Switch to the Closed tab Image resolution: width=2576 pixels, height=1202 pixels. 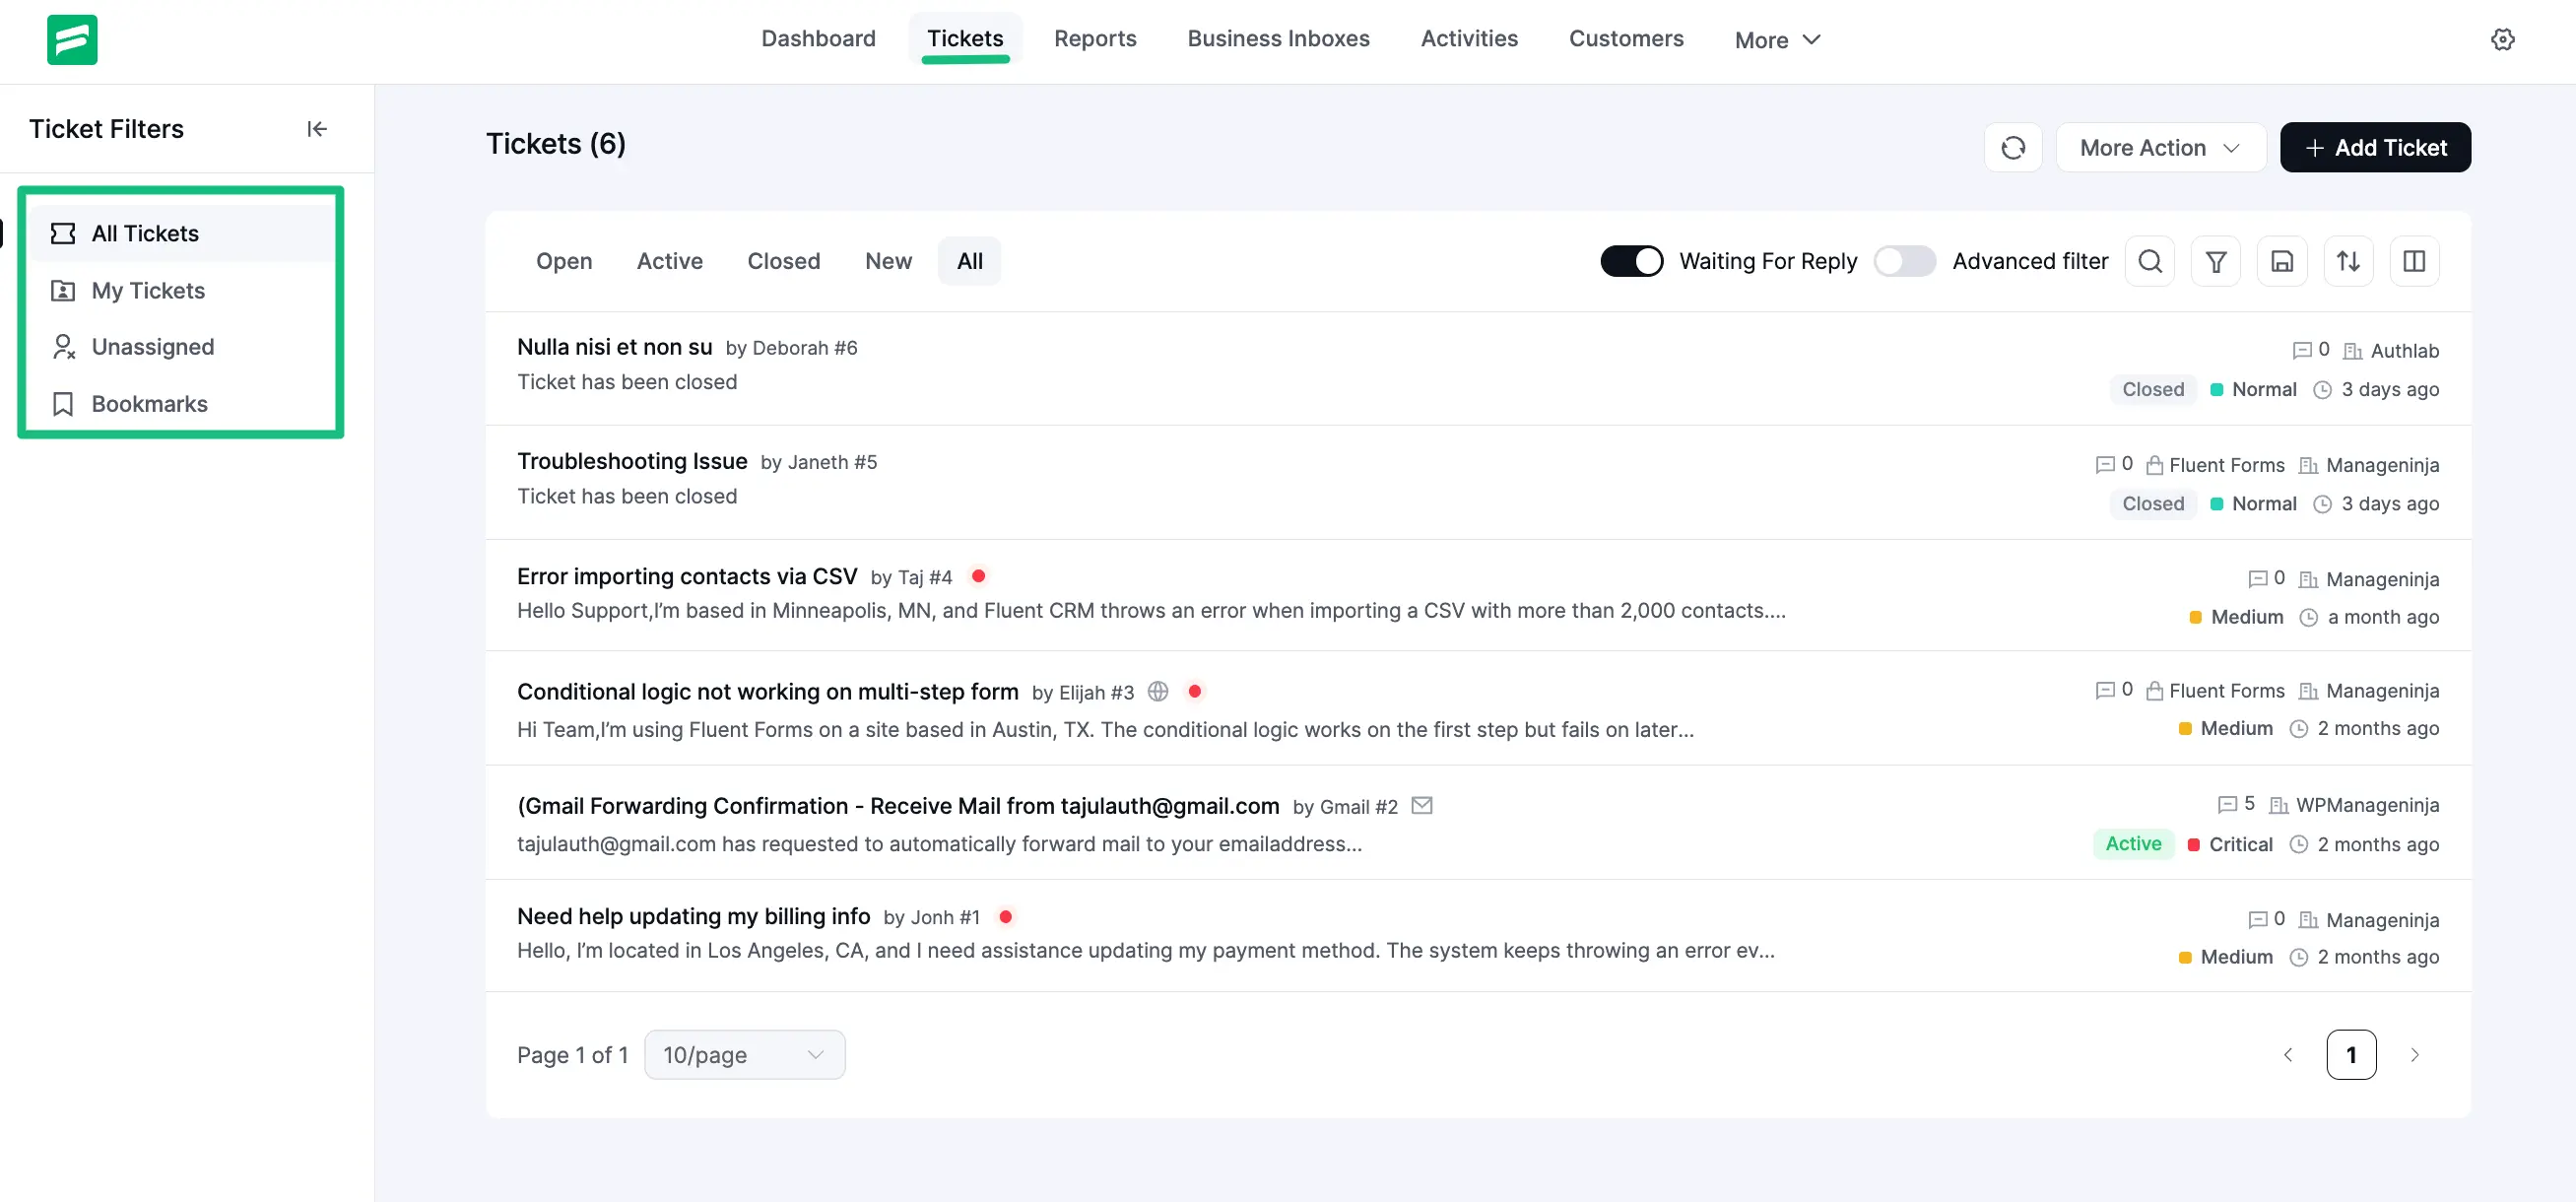click(x=783, y=261)
